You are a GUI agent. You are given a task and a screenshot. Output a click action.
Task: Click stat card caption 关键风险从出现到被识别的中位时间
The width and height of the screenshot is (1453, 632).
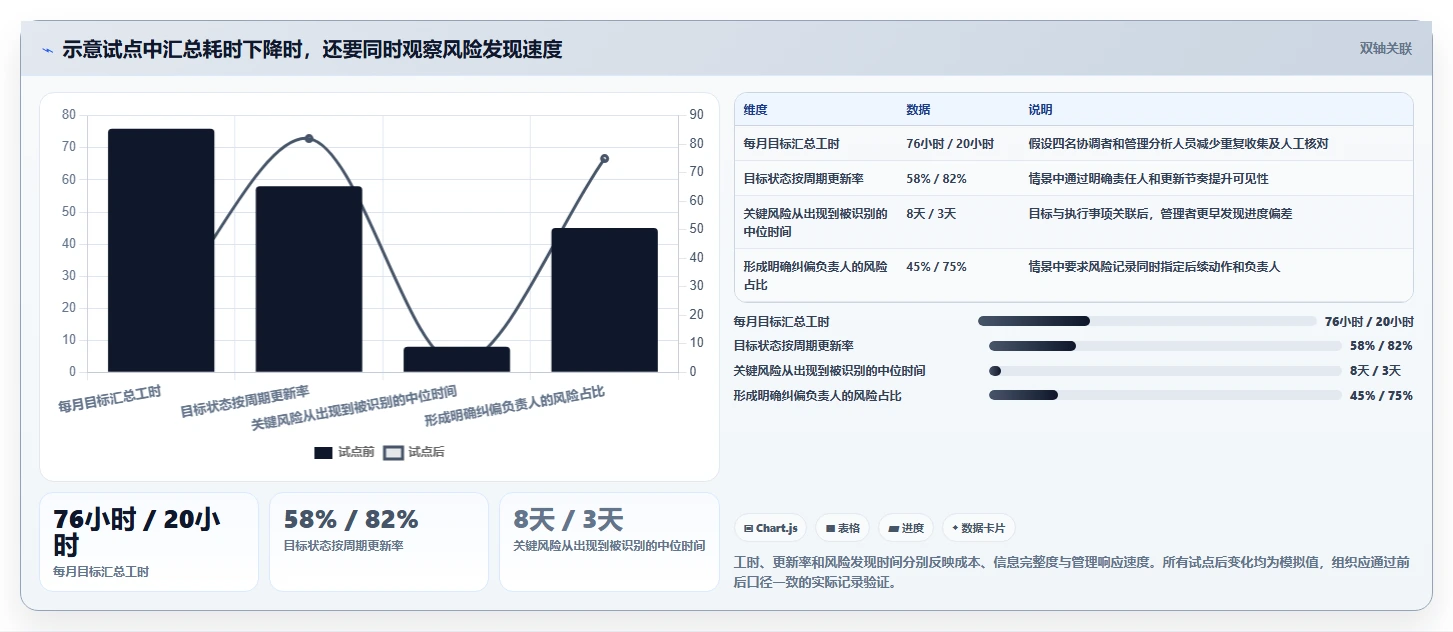pos(609,546)
